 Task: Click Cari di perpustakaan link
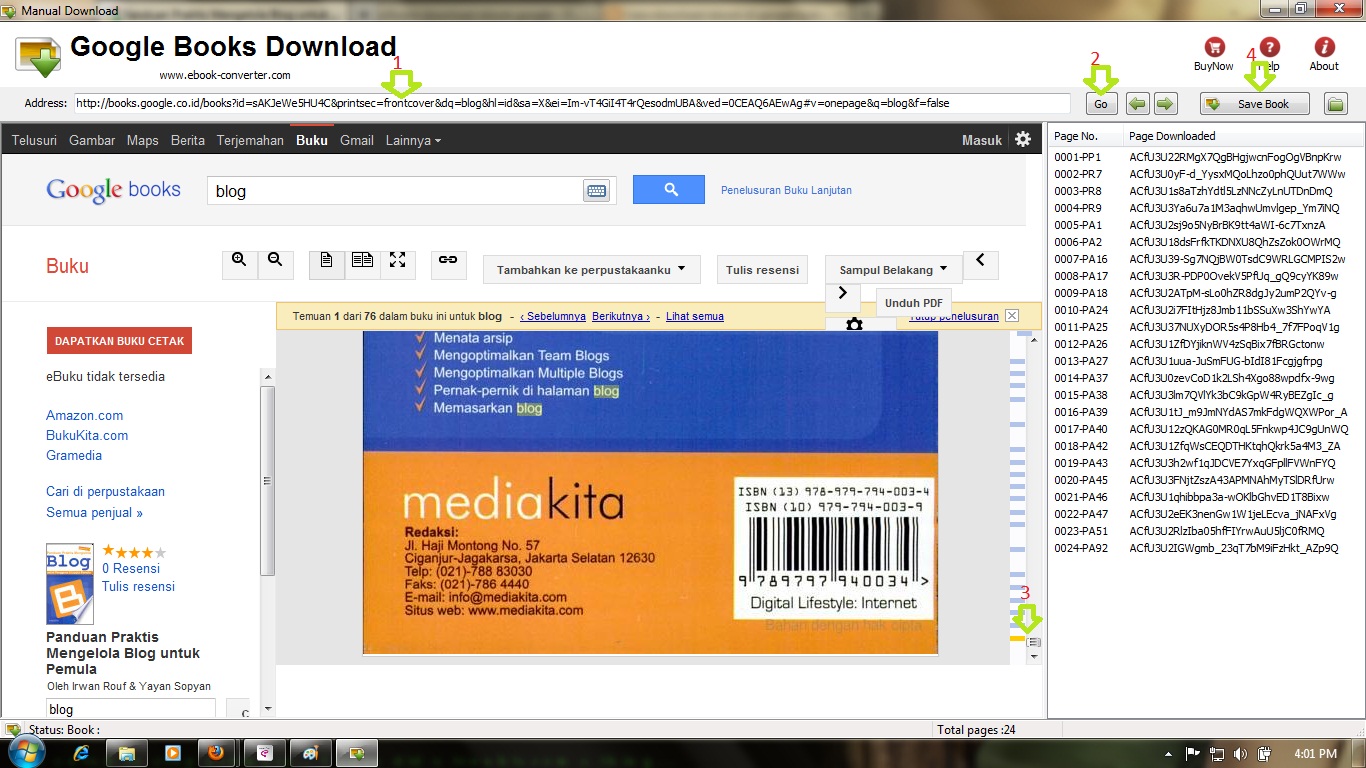coord(105,491)
